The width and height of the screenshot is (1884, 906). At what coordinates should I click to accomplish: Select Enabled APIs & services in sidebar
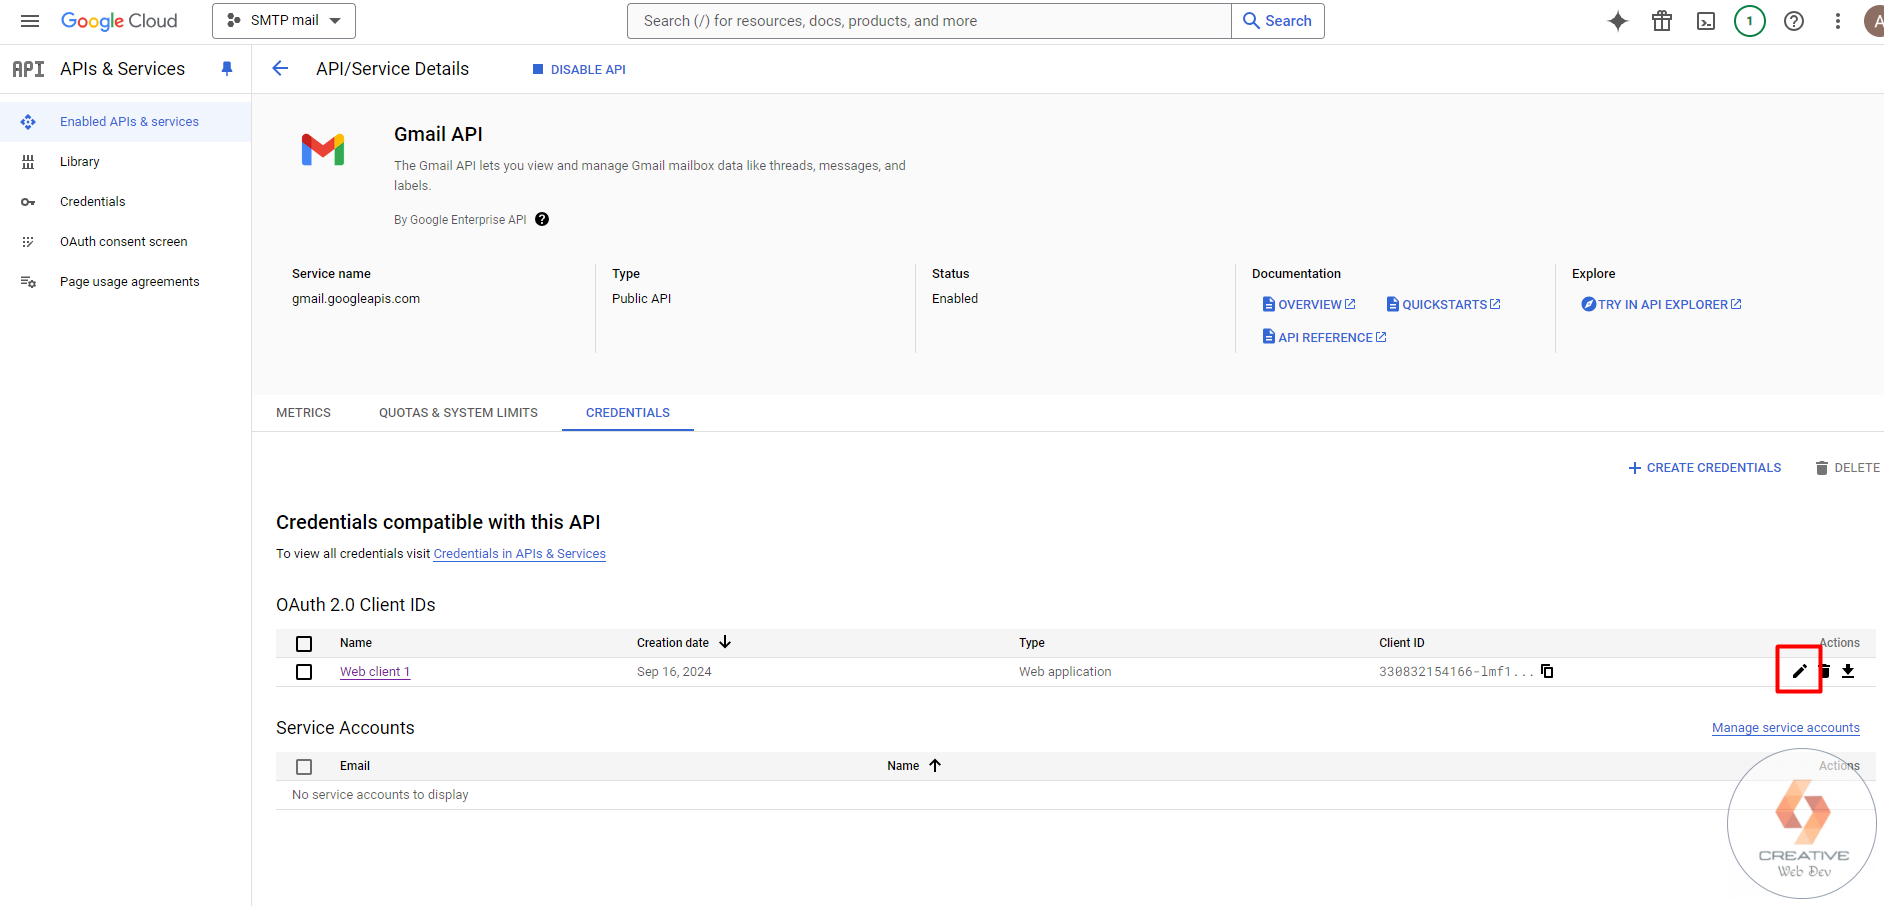point(125,122)
